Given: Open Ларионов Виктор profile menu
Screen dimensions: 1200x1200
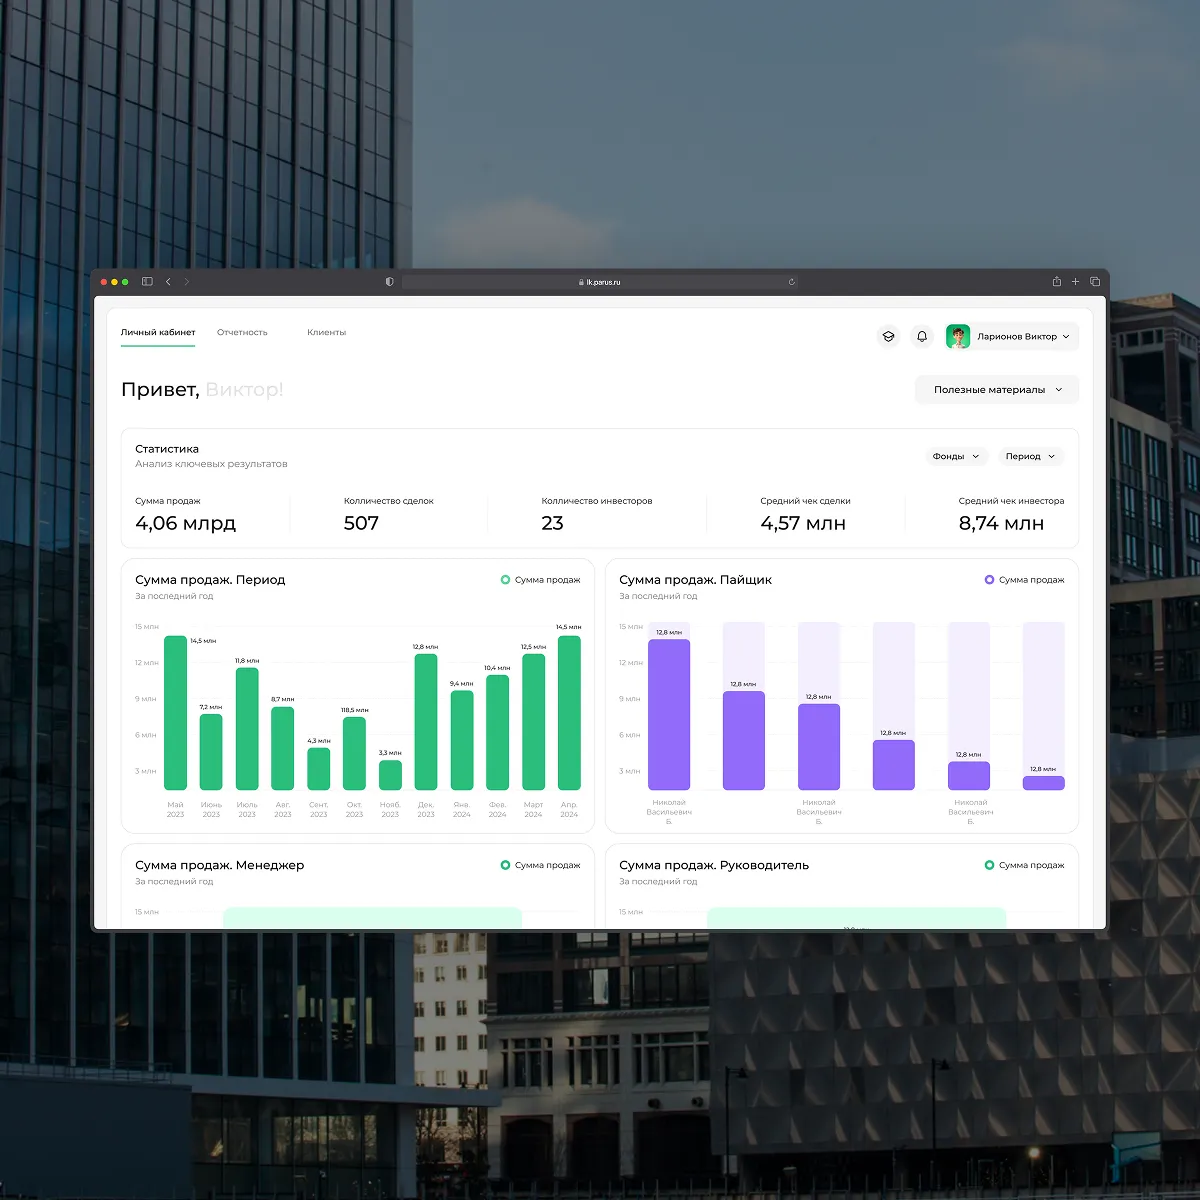Looking at the screenshot, I should point(1012,337).
